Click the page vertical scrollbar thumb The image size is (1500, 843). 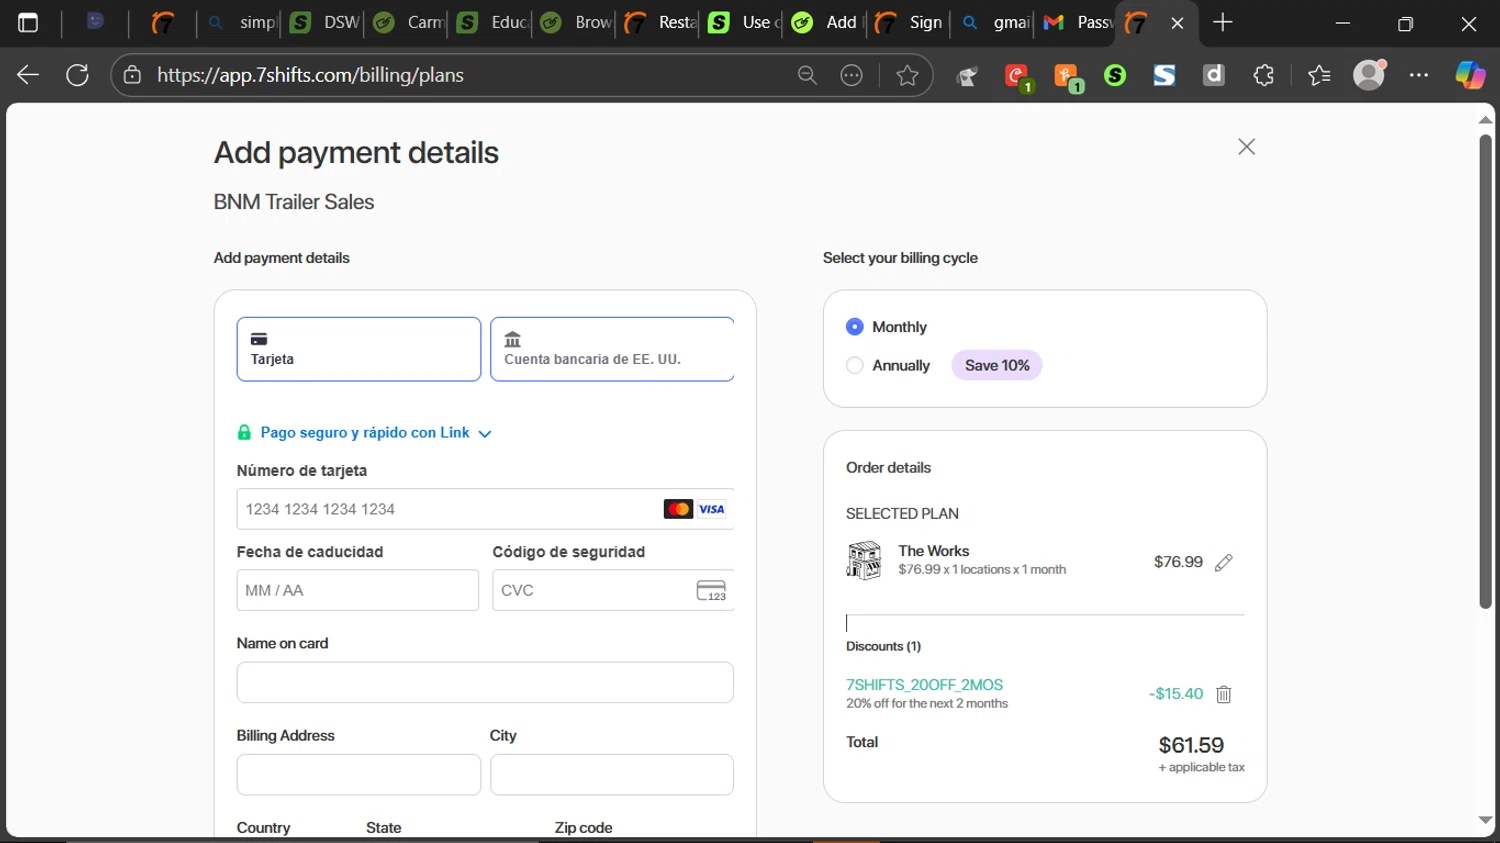coord(1485,371)
